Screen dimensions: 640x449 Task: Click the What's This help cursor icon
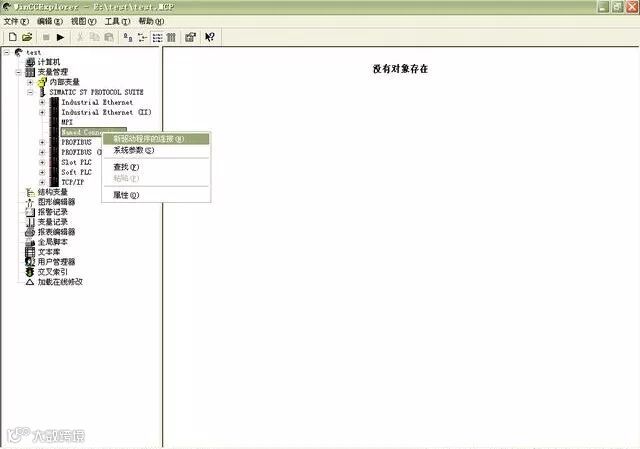210,38
